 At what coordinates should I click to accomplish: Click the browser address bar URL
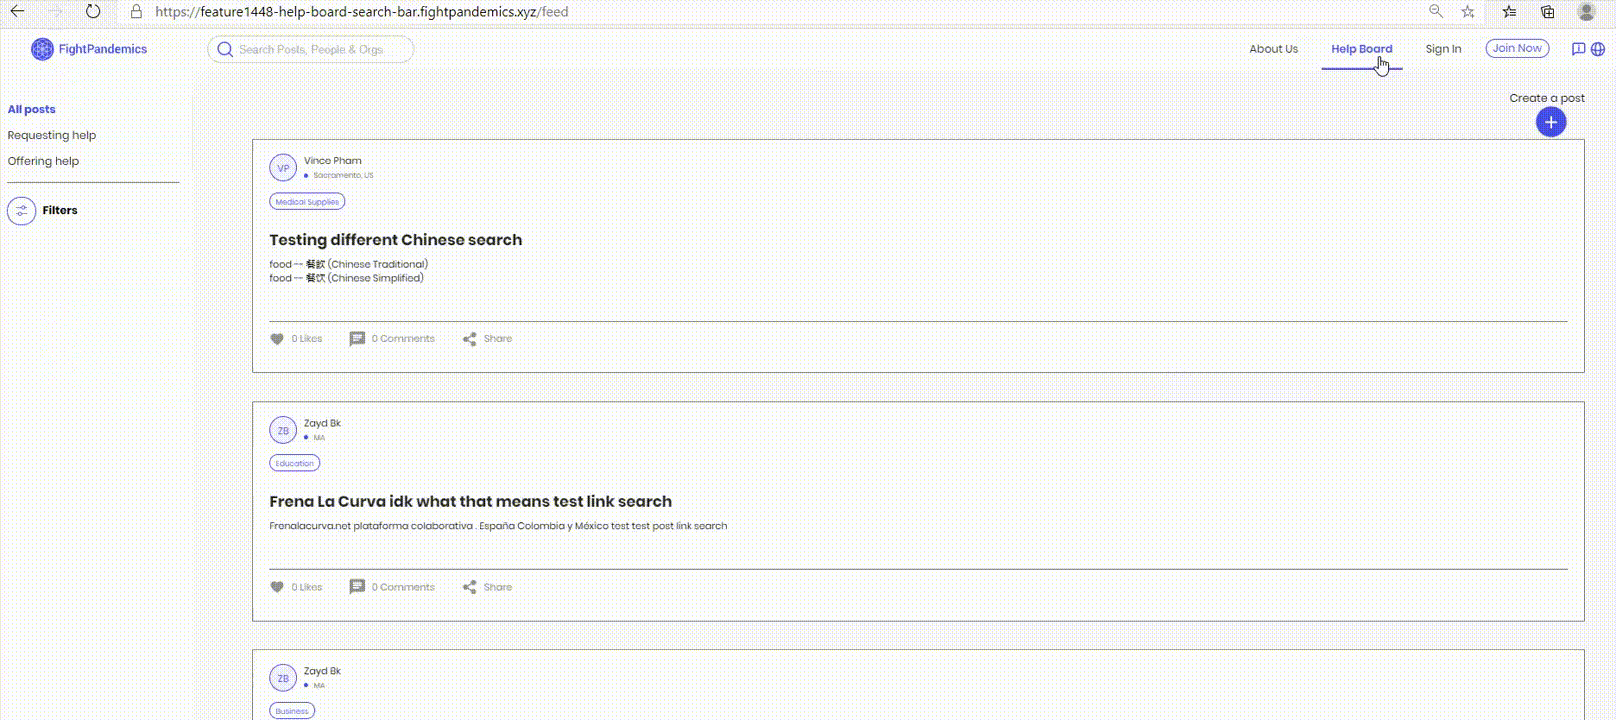pos(362,12)
